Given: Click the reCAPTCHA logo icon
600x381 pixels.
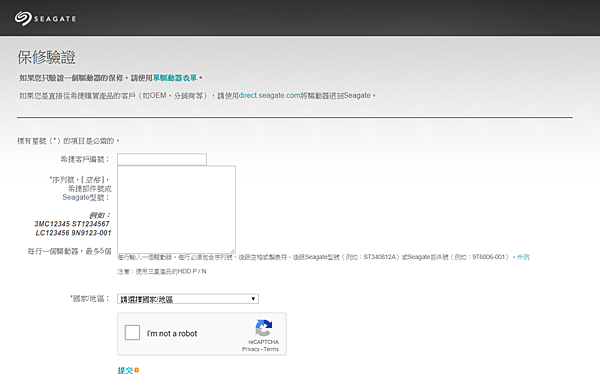Looking at the screenshot, I should [x=264, y=328].
